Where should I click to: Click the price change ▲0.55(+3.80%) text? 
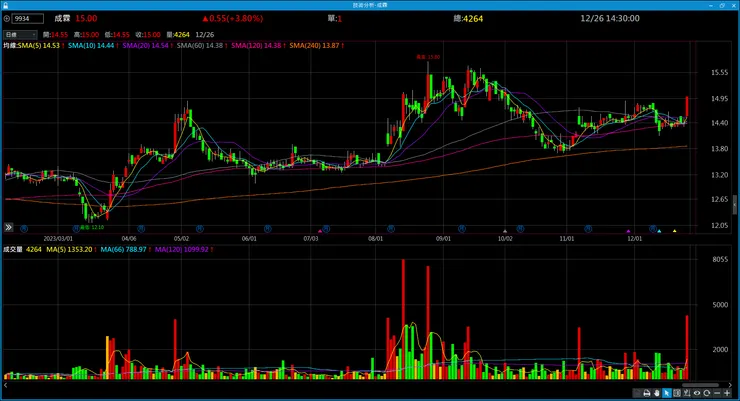(233, 18)
